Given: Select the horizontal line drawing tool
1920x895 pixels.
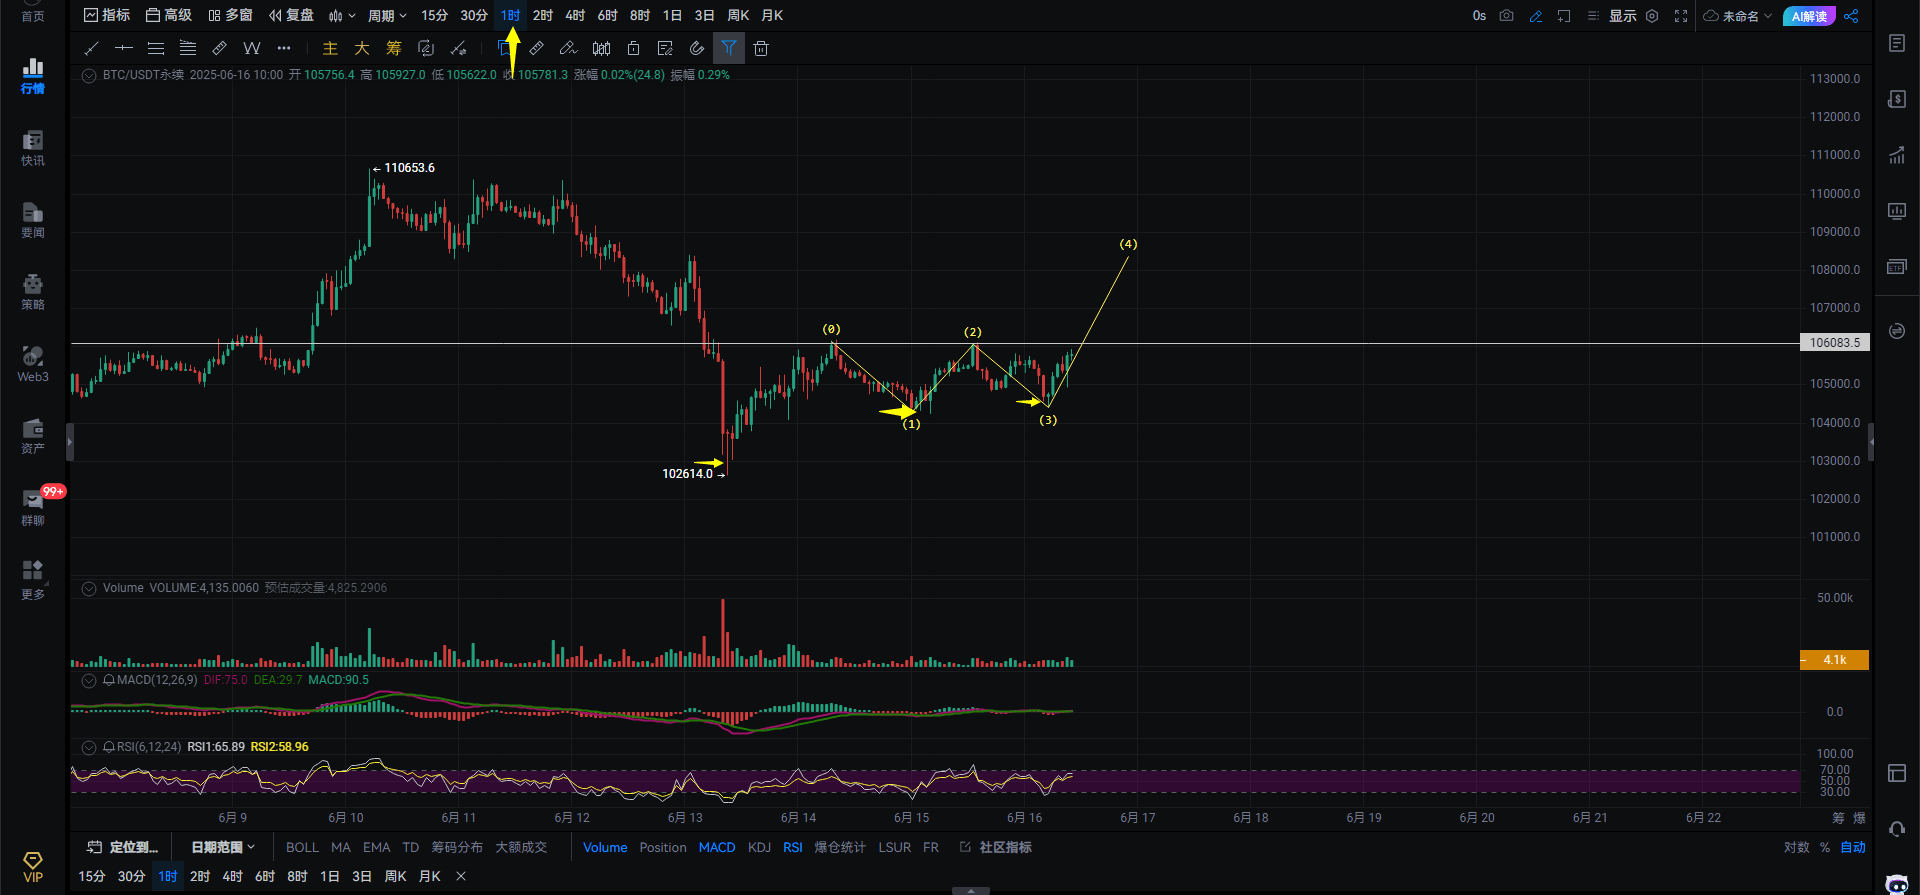Looking at the screenshot, I should click(x=124, y=48).
